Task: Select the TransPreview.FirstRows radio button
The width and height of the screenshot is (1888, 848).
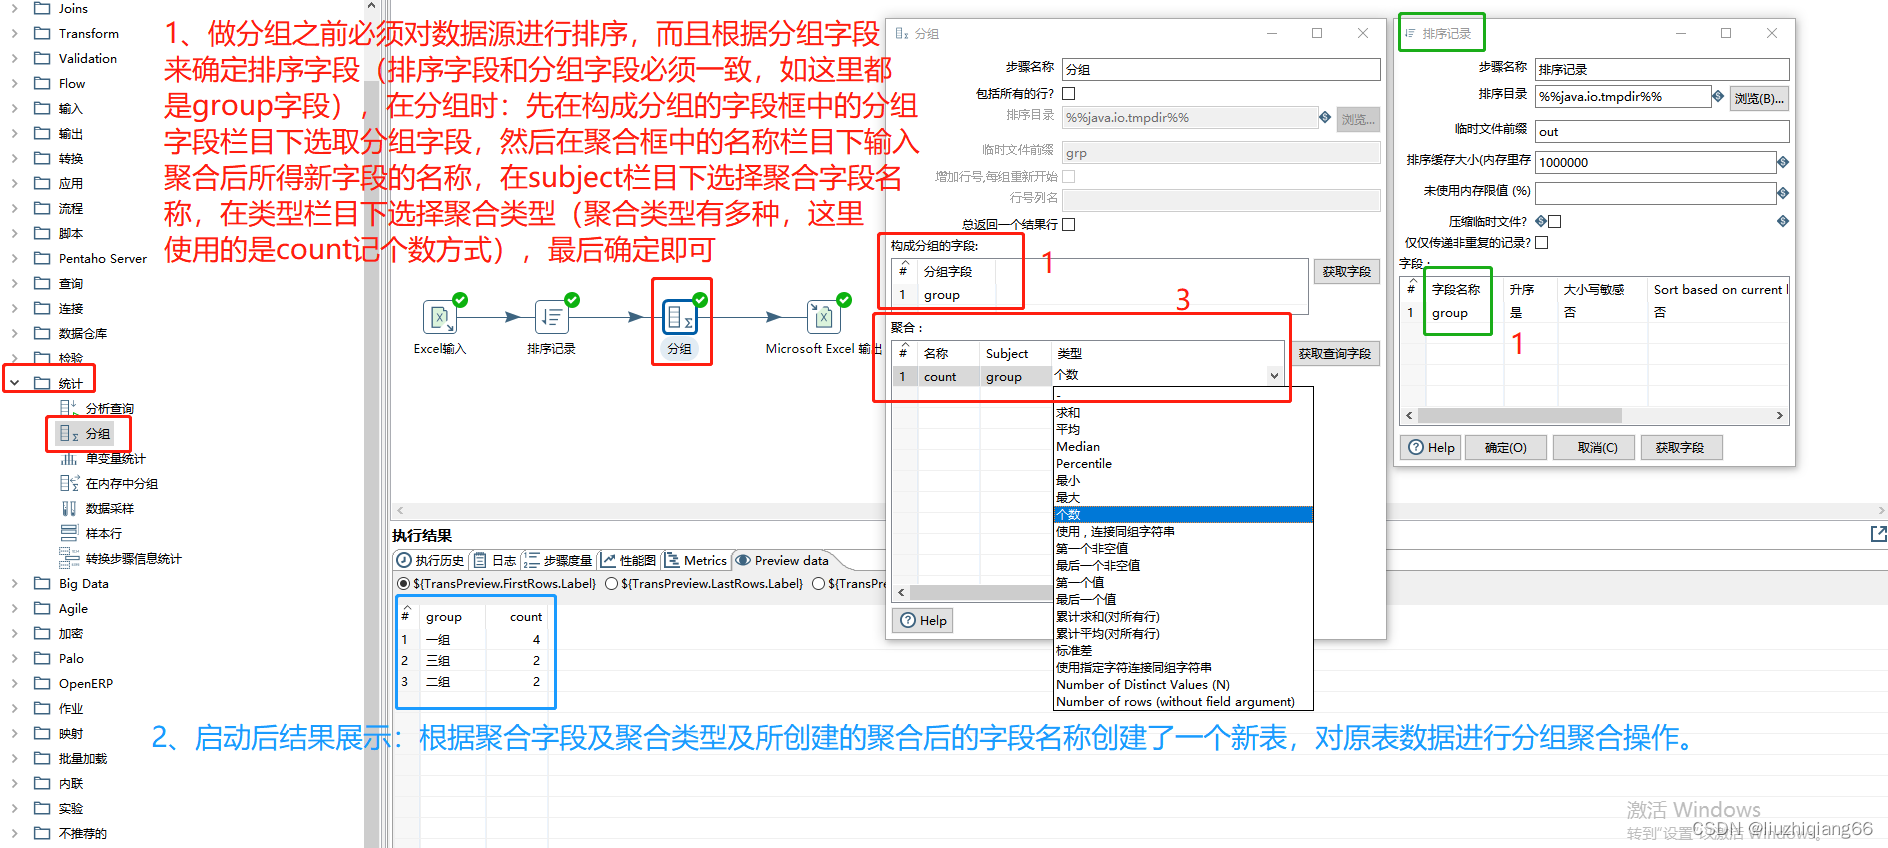Action: [x=403, y=583]
